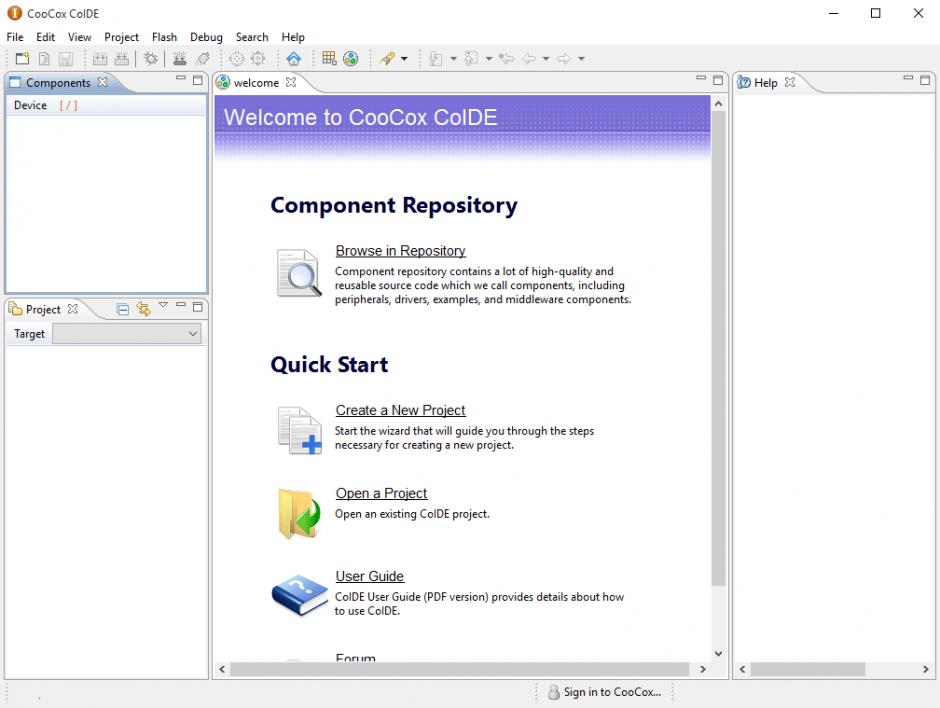Open the Forward history dropdown arrow

point(581,59)
